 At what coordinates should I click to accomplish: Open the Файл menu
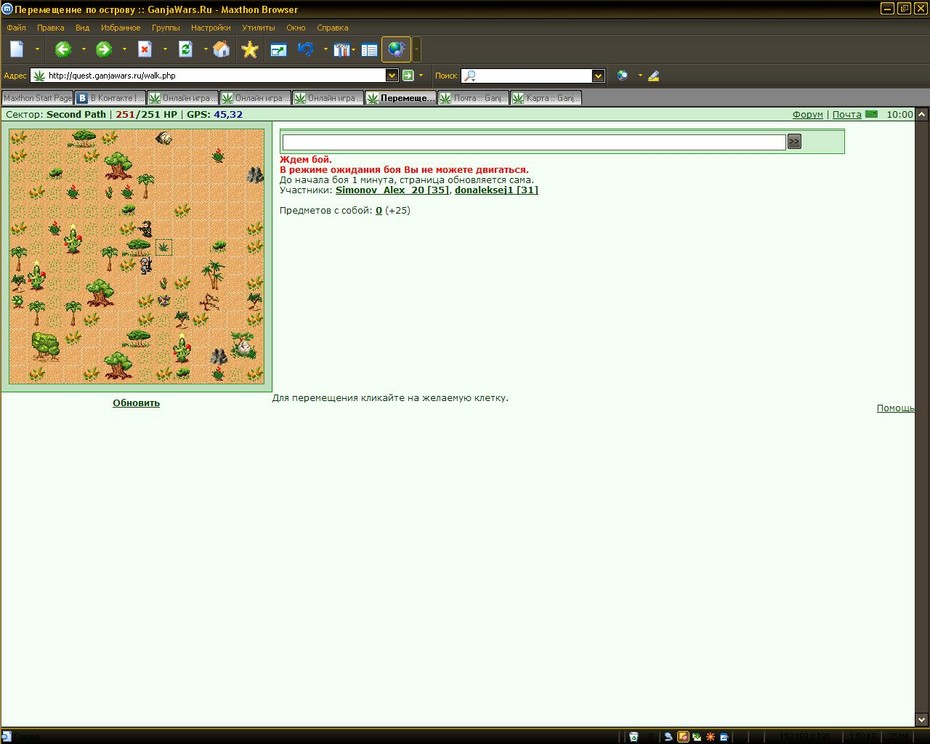[x=16, y=27]
